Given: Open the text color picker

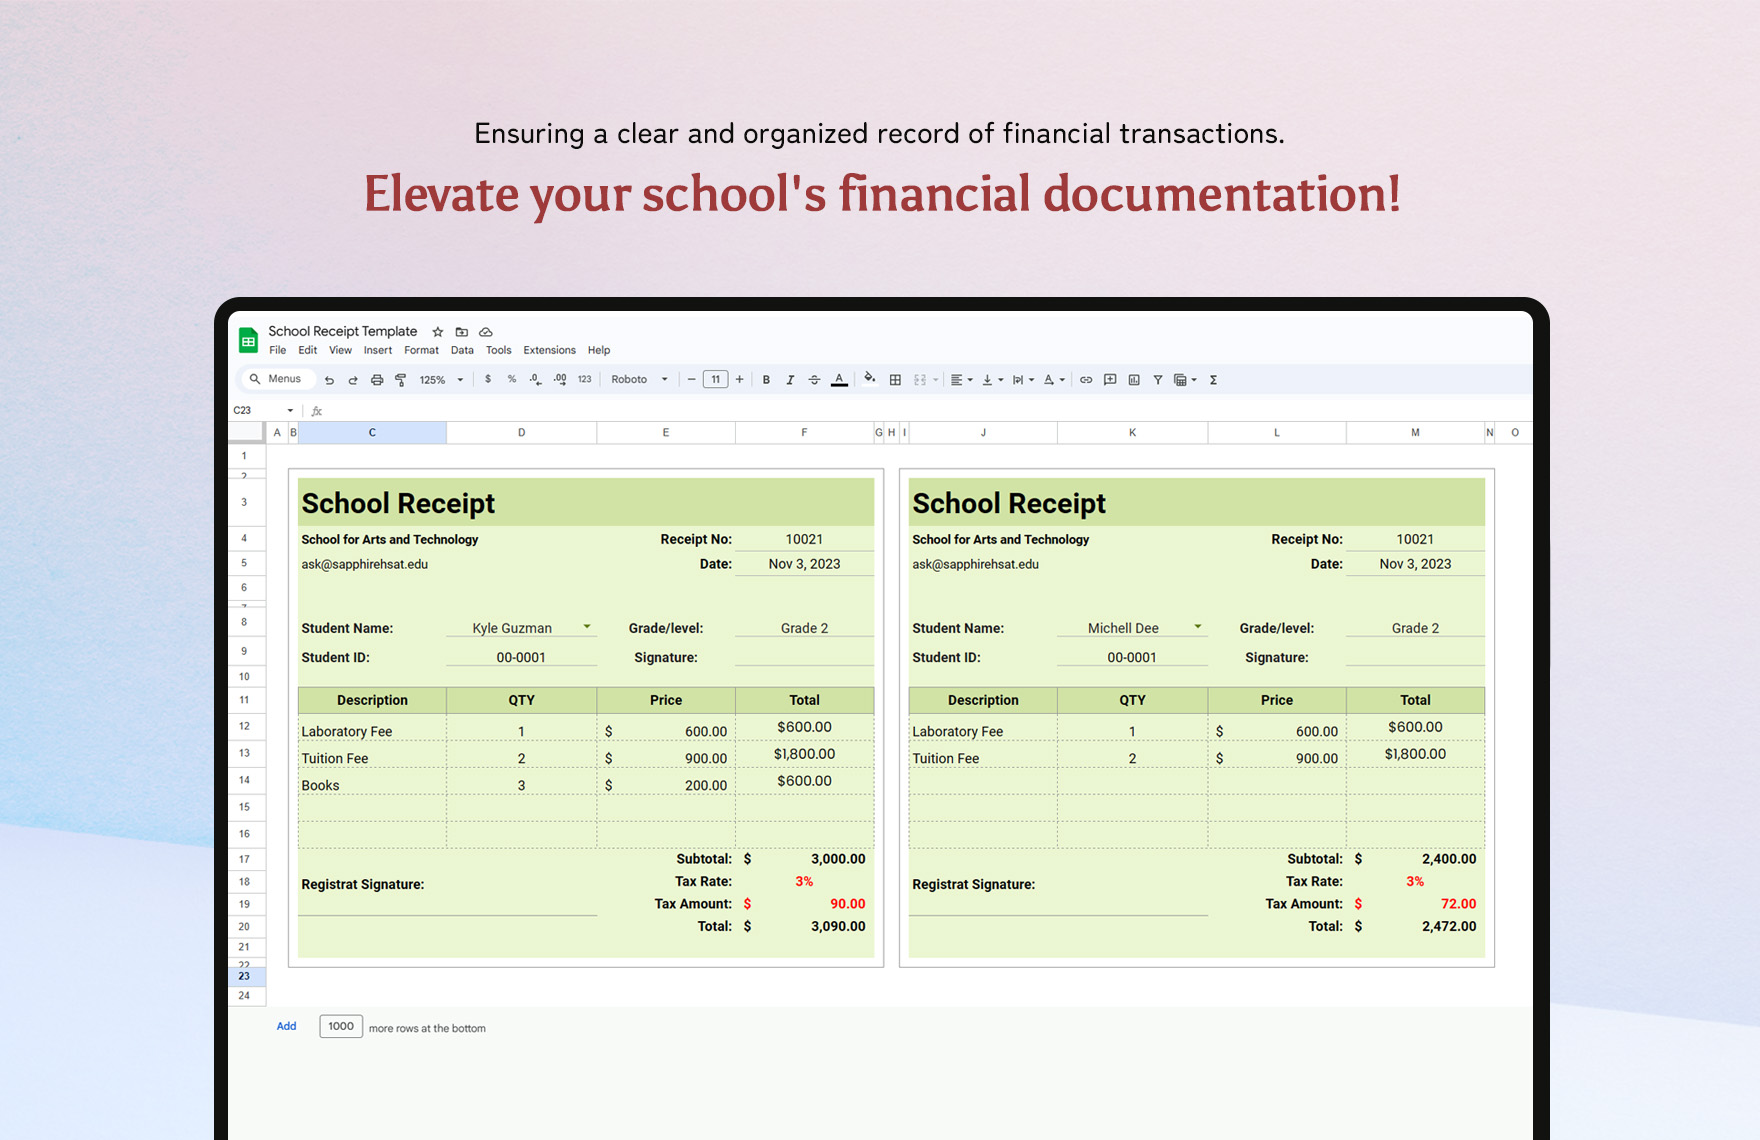Looking at the screenshot, I should [840, 379].
